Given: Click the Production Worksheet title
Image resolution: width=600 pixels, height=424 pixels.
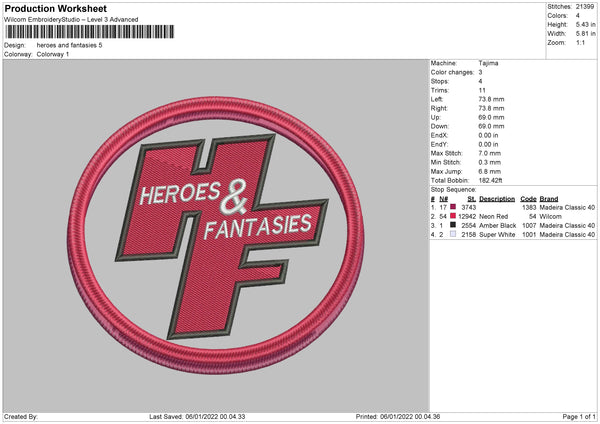Looking at the screenshot, I should (x=55, y=8).
